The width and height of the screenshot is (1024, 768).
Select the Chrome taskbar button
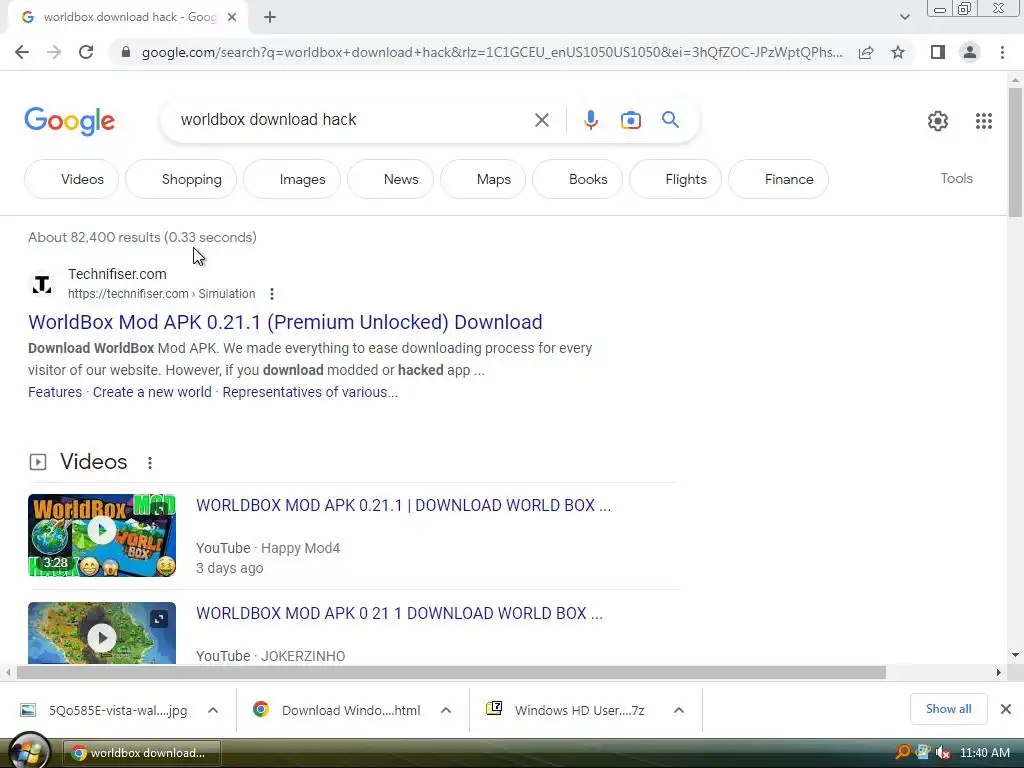click(142, 753)
